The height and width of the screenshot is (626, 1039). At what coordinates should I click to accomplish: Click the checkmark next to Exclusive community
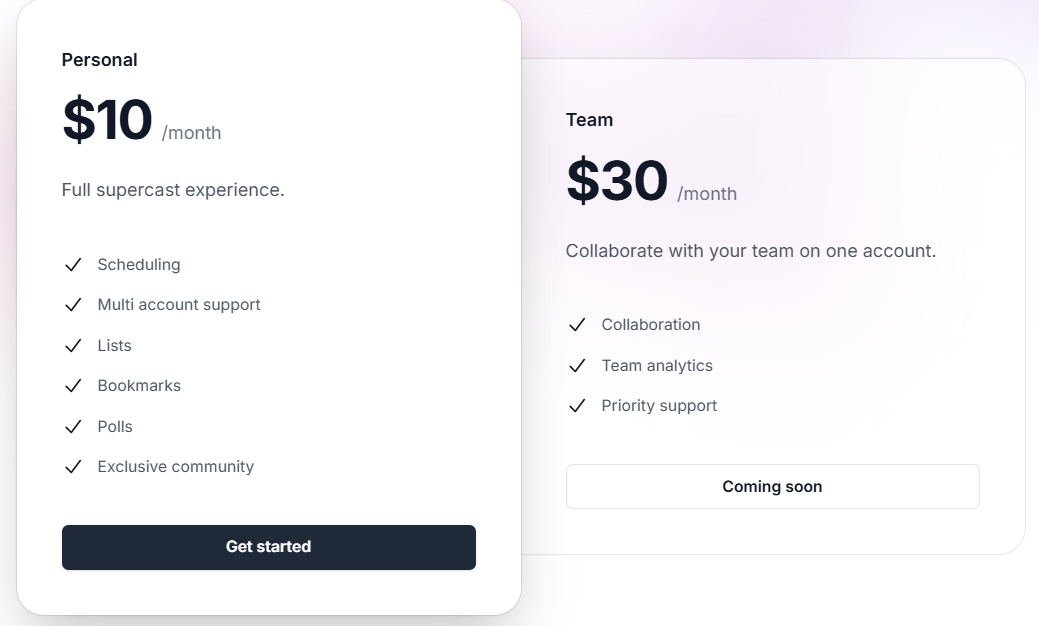click(x=73, y=467)
